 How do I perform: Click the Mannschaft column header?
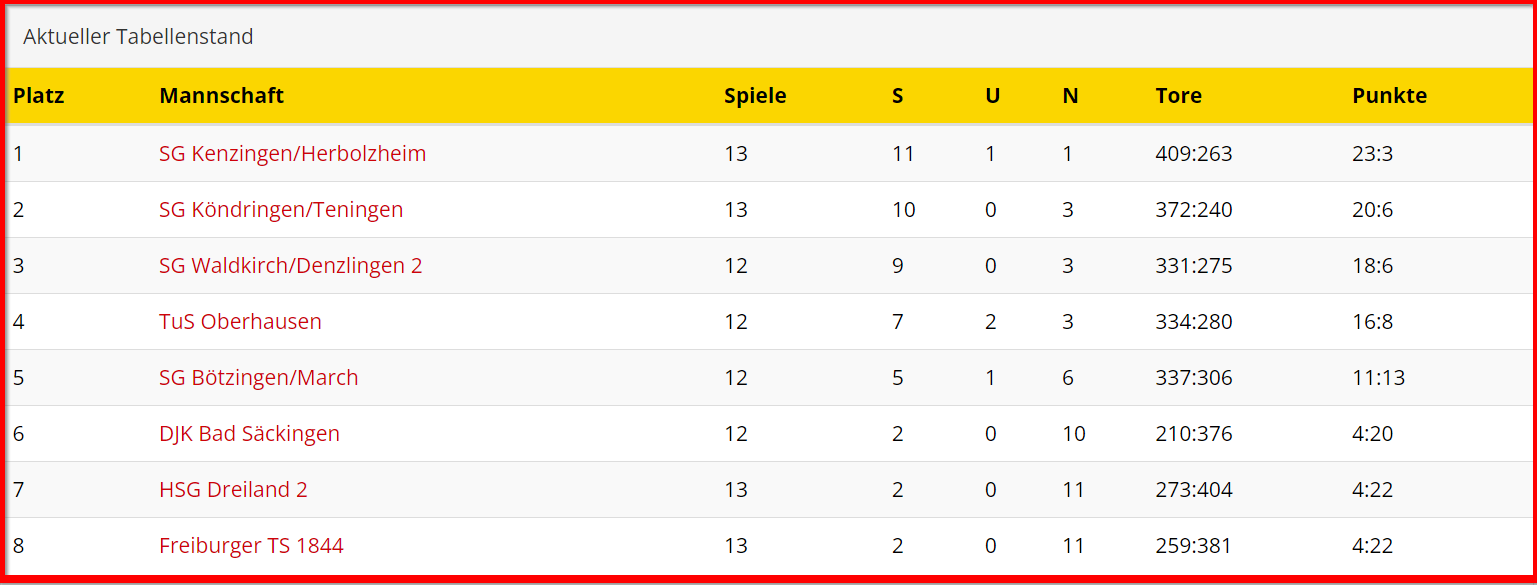point(221,96)
